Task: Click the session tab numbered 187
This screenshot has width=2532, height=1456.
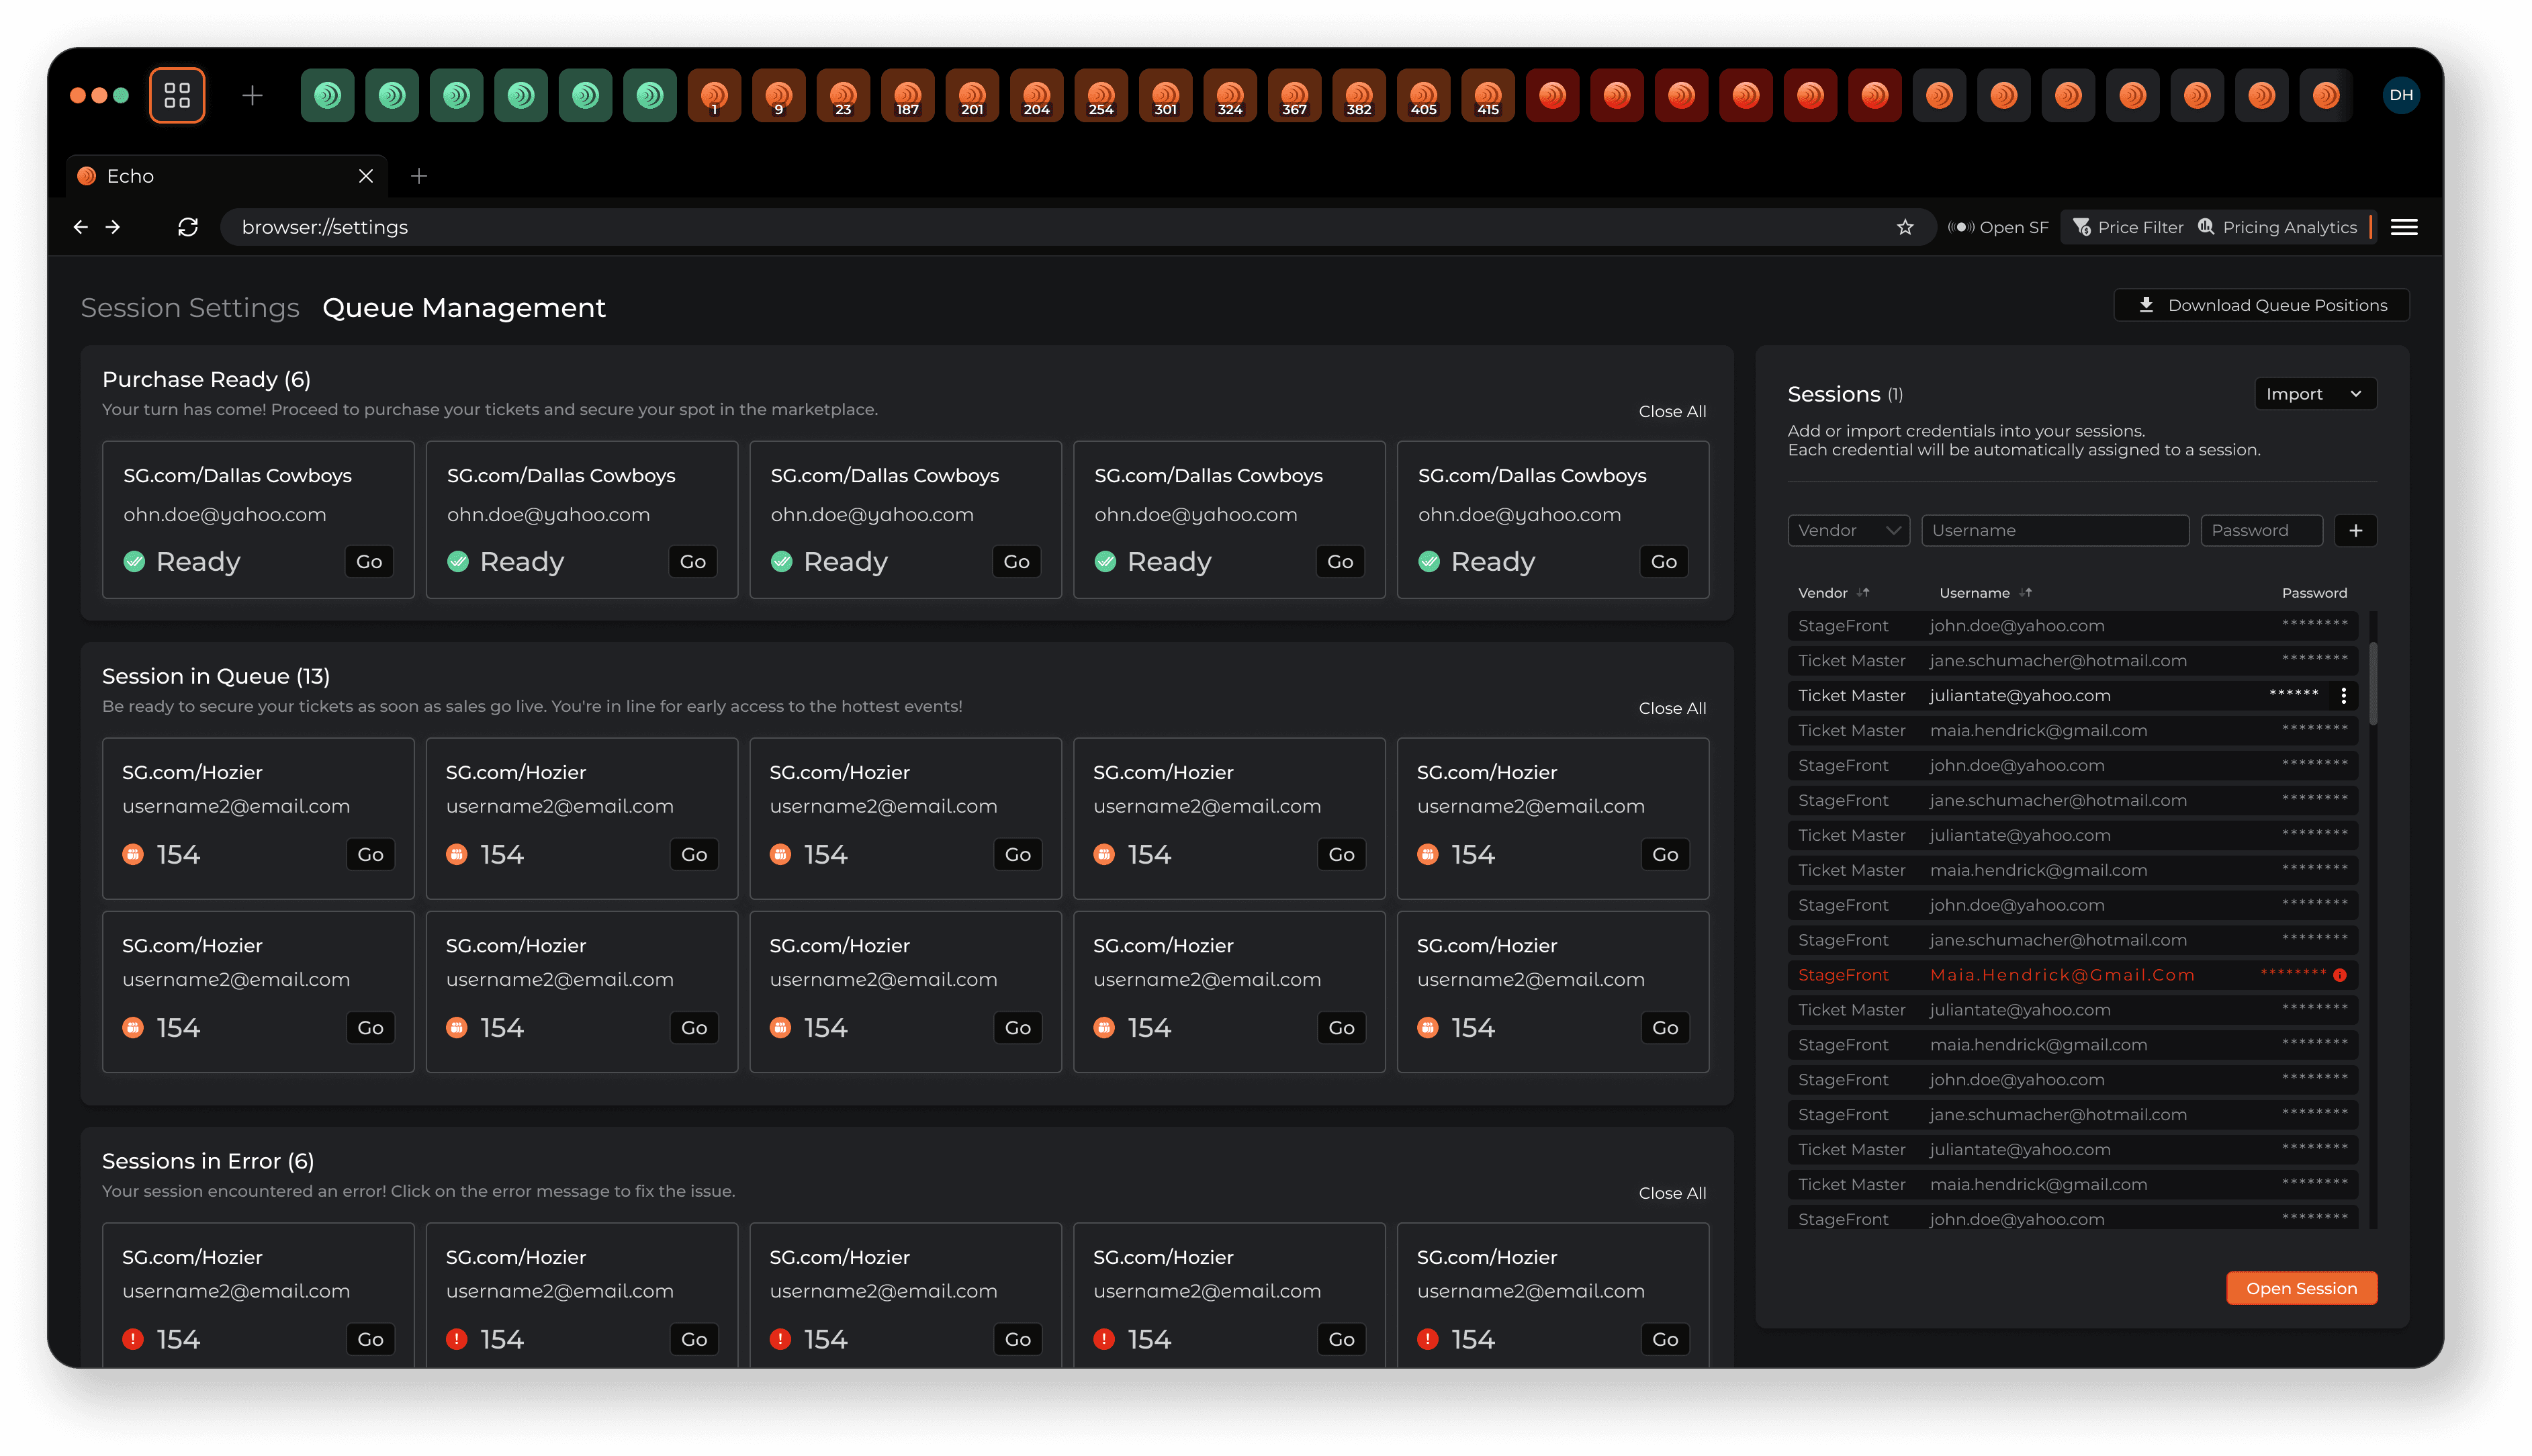Action: coord(907,95)
